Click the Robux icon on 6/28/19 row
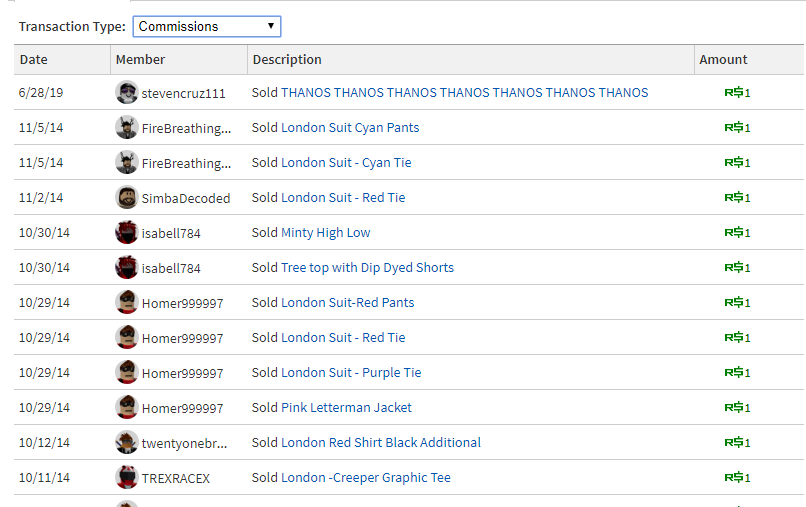 tap(734, 93)
